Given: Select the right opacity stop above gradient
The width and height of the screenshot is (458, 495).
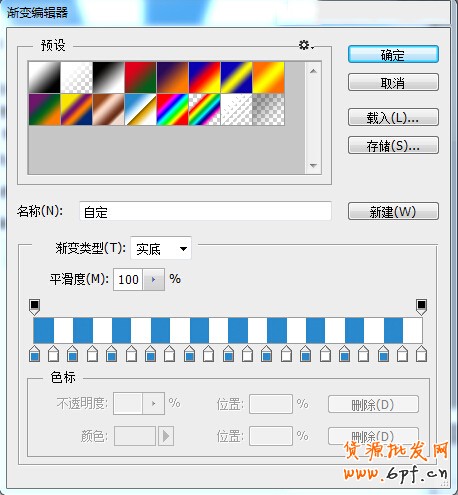Looking at the screenshot, I should [421, 307].
